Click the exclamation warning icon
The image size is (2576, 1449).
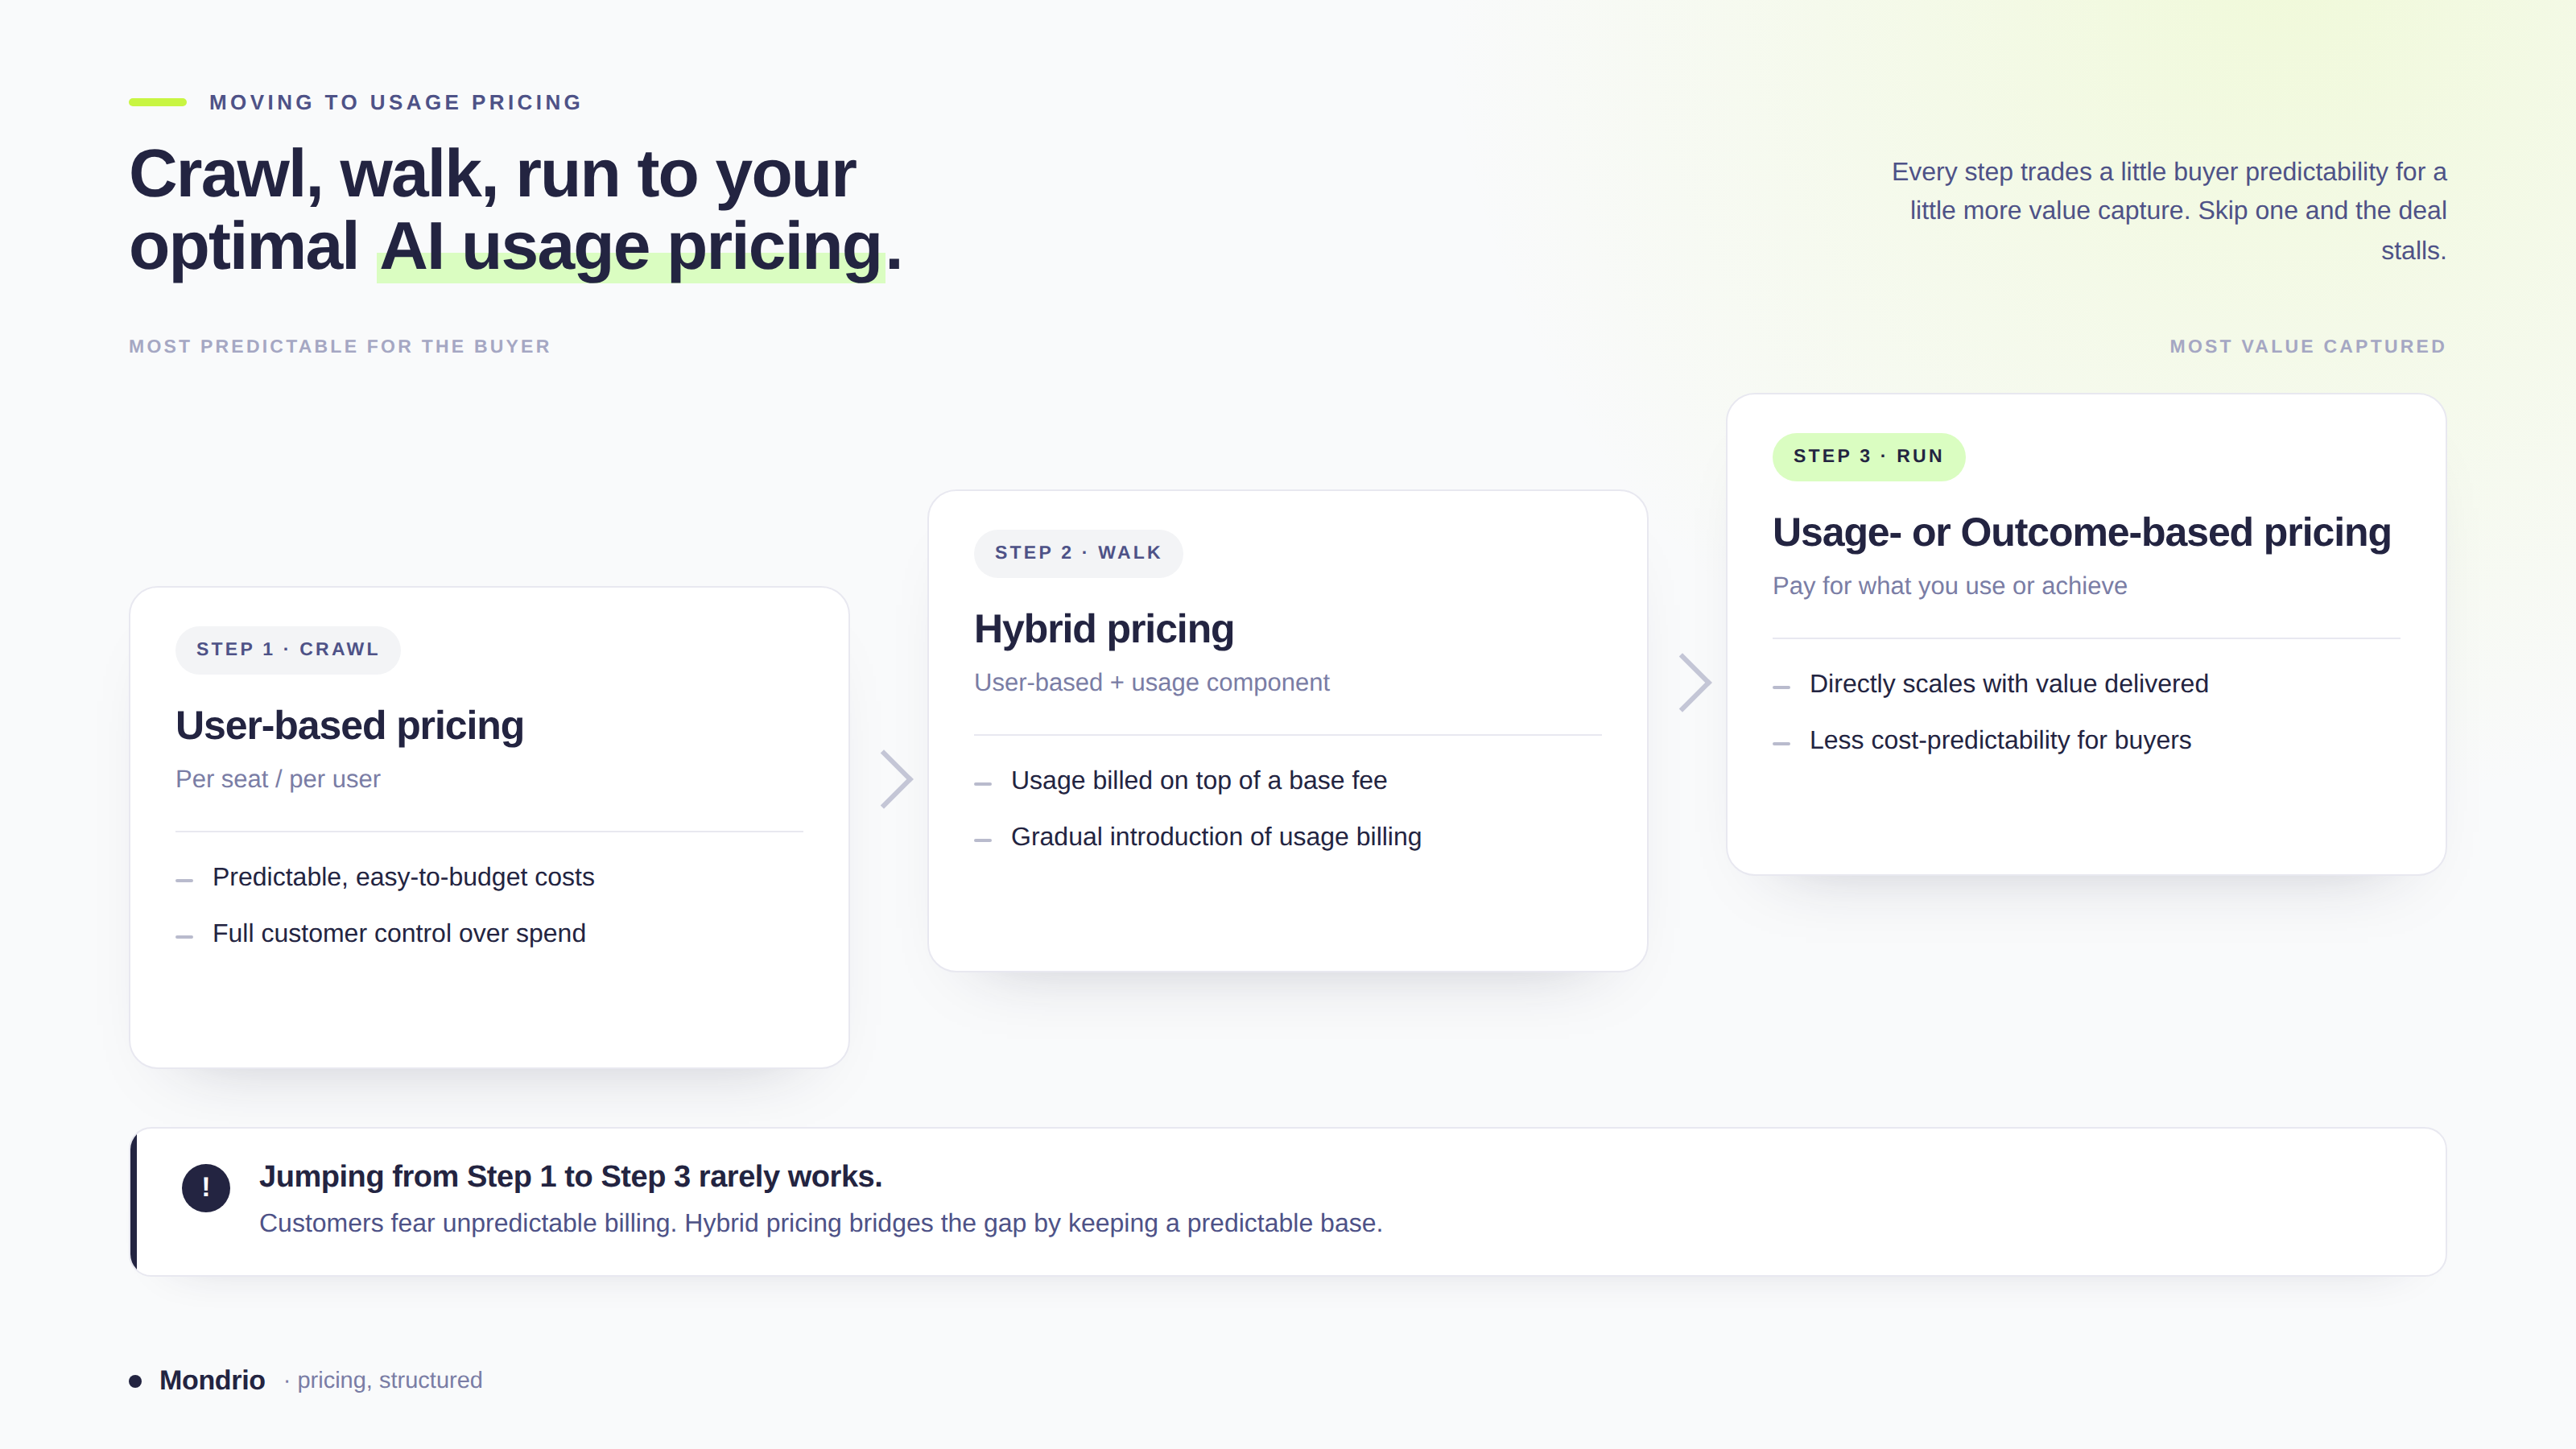(x=206, y=1187)
